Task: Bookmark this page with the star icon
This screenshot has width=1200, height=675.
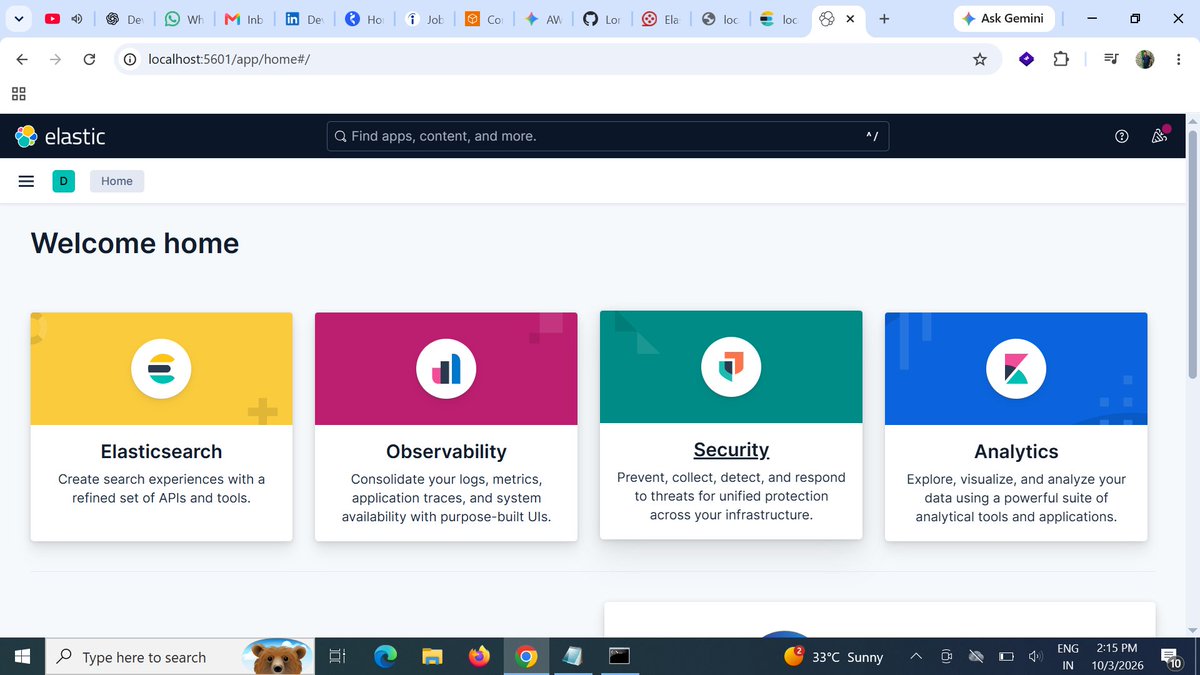Action: pyautogui.click(x=980, y=60)
